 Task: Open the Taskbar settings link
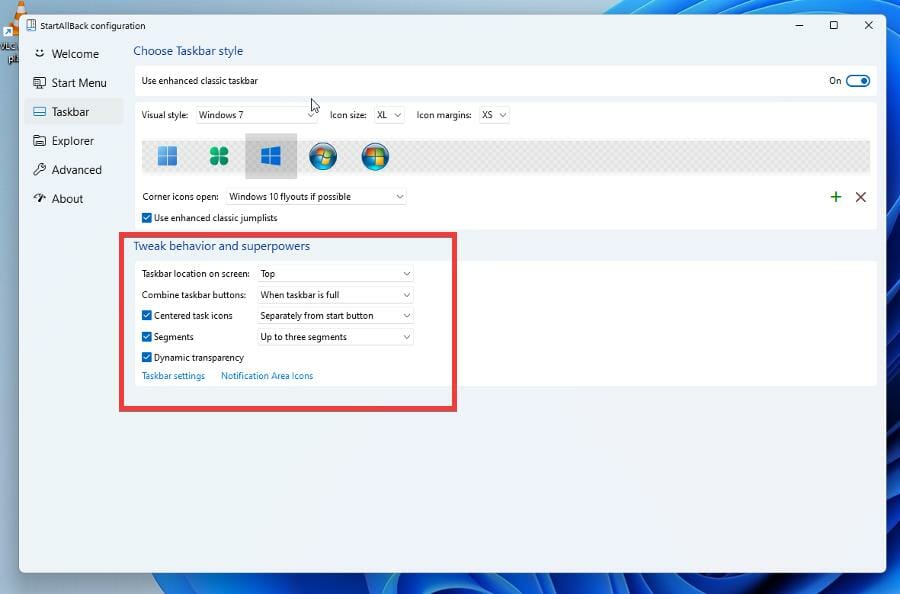[173, 376]
